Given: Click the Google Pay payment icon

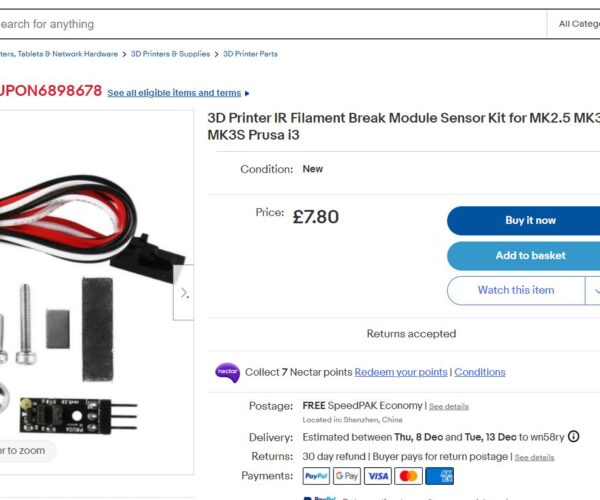Looking at the screenshot, I should pos(347,476).
